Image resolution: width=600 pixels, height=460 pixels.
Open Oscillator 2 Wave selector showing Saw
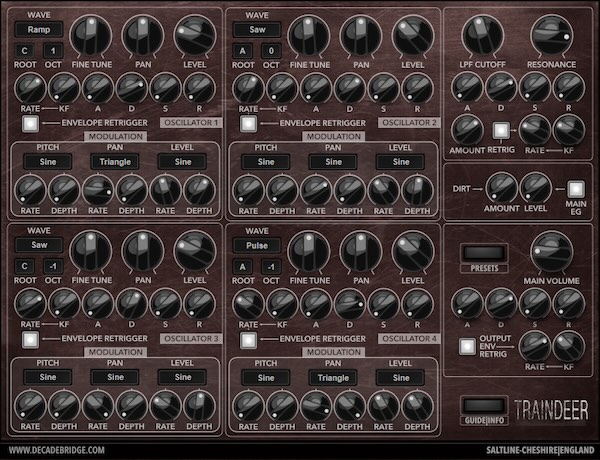pyautogui.click(x=257, y=29)
